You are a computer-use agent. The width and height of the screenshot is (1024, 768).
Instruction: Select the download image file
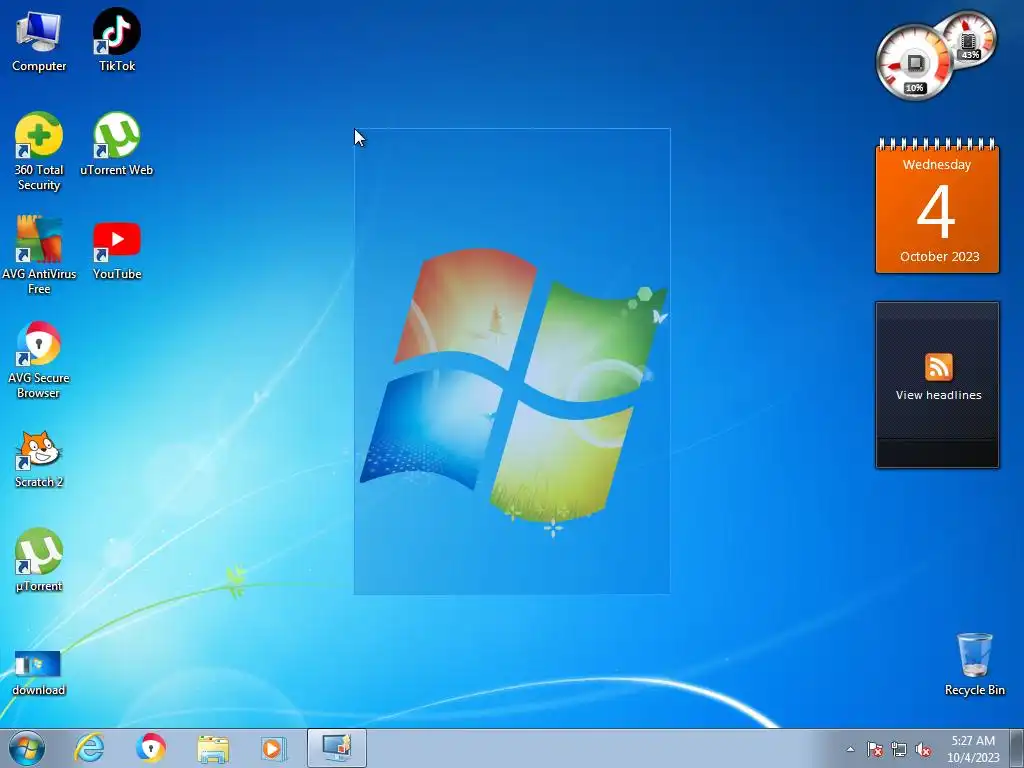(39, 673)
